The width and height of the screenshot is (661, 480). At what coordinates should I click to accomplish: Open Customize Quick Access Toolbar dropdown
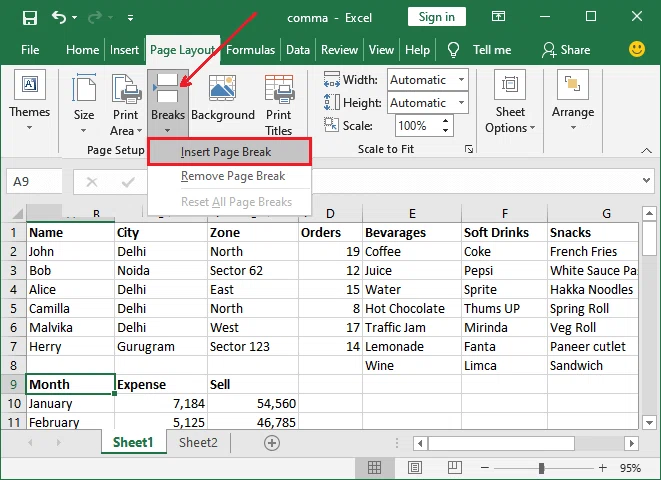(x=130, y=18)
